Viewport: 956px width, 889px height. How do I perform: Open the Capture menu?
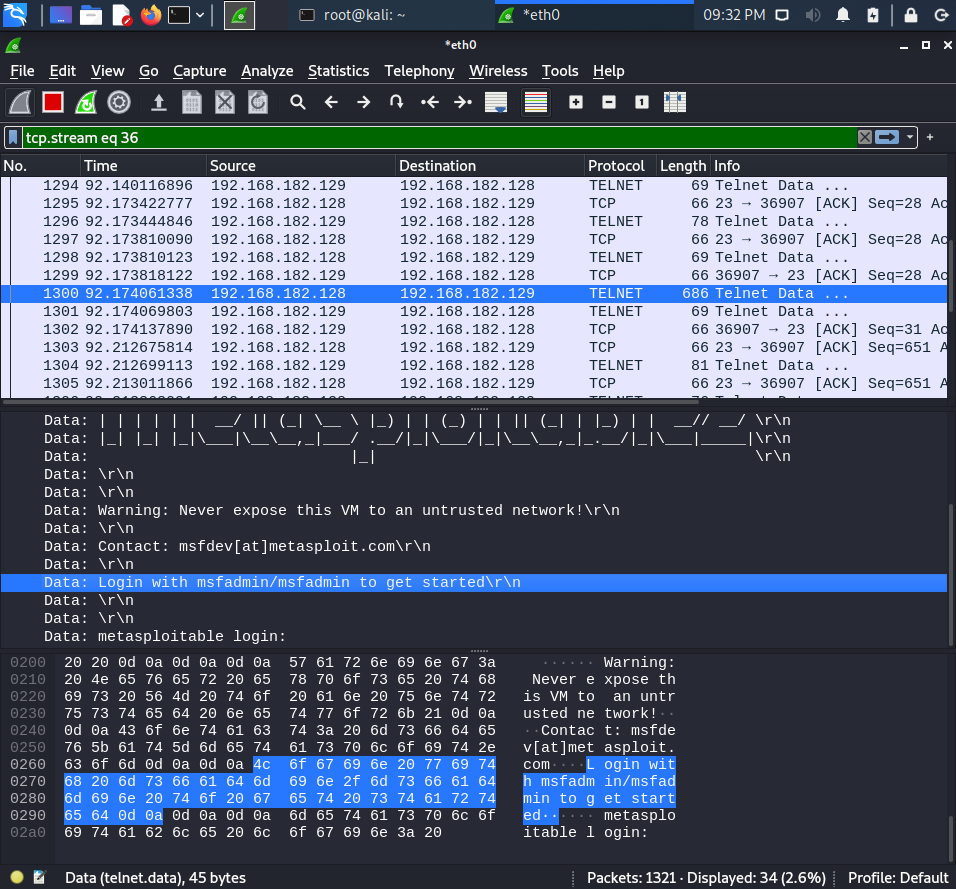(199, 71)
